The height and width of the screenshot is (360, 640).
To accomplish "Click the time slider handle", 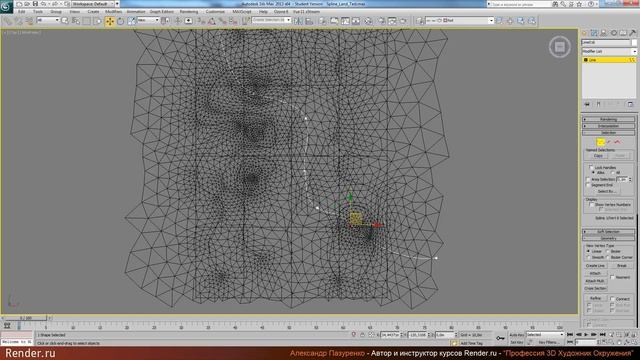I will point(25,318).
